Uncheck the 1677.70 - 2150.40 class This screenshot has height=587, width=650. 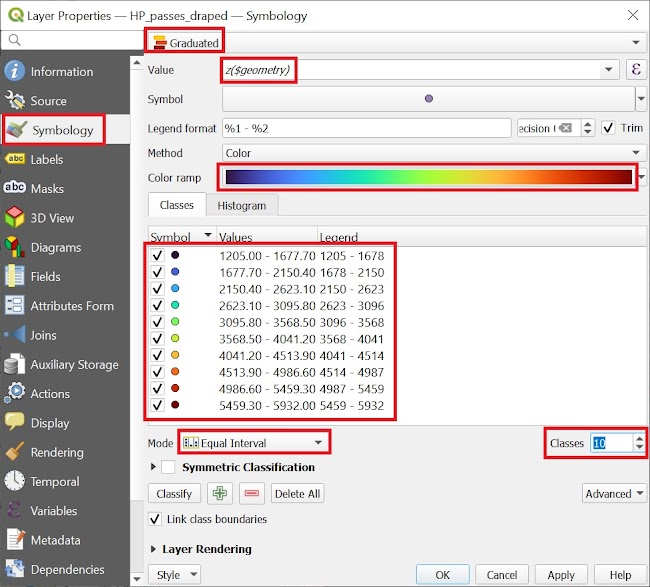click(158, 272)
